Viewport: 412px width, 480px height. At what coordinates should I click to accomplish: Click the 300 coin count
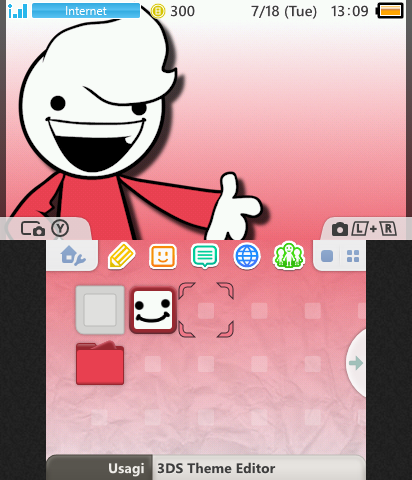tap(182, 11)
